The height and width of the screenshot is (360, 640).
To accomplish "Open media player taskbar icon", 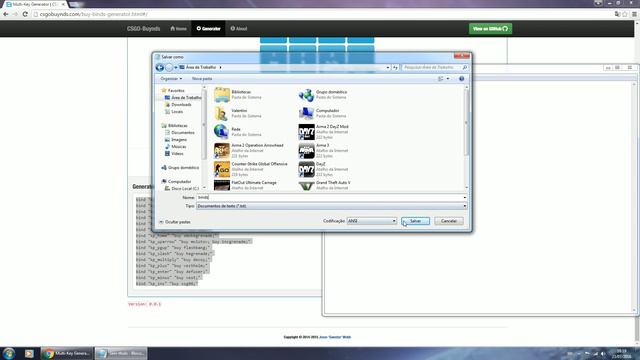I will (29, 353).
